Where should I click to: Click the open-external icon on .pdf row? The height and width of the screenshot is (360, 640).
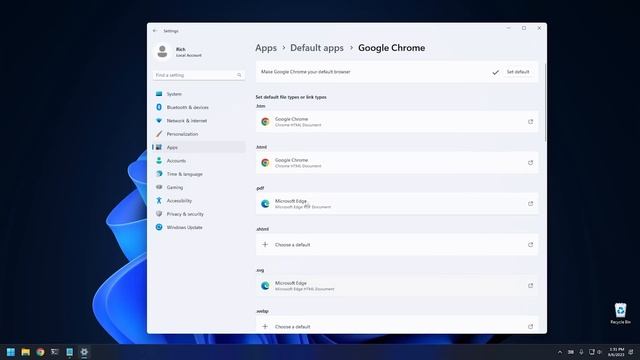coord(530,204)
